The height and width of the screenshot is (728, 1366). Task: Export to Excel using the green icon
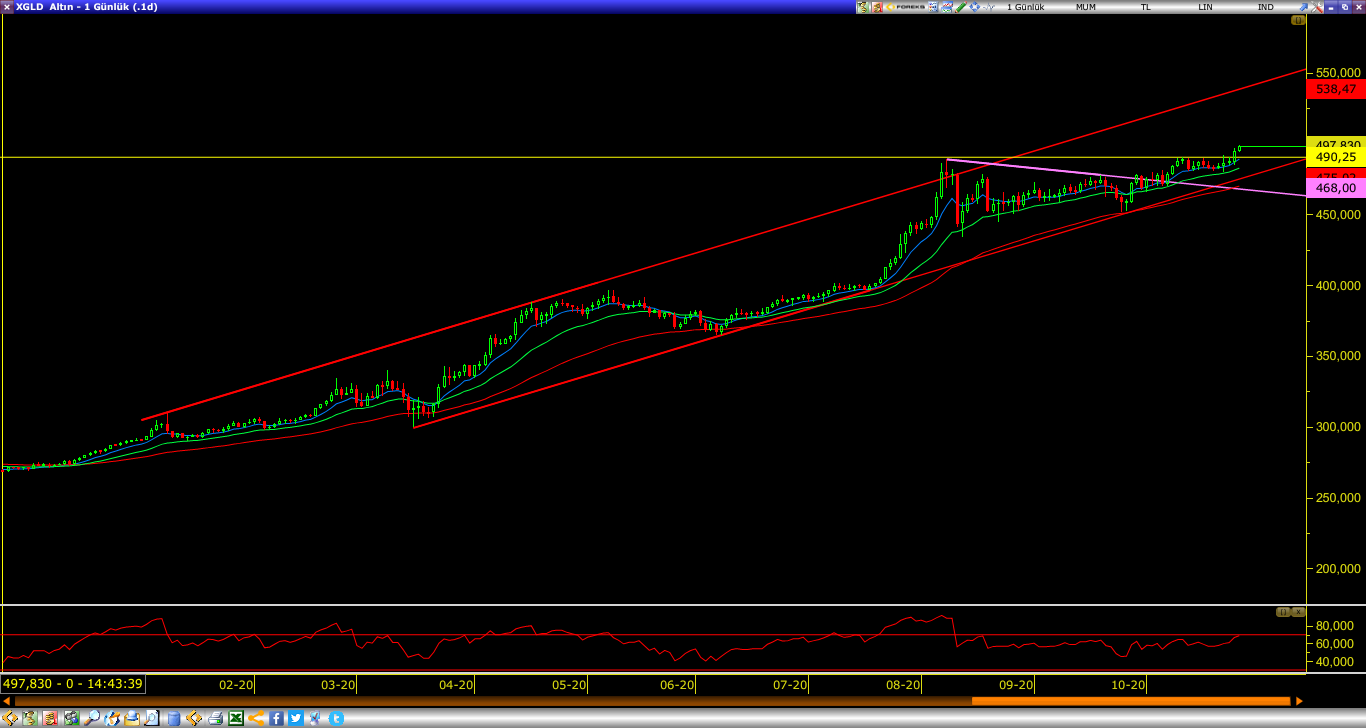coord(236,718)
